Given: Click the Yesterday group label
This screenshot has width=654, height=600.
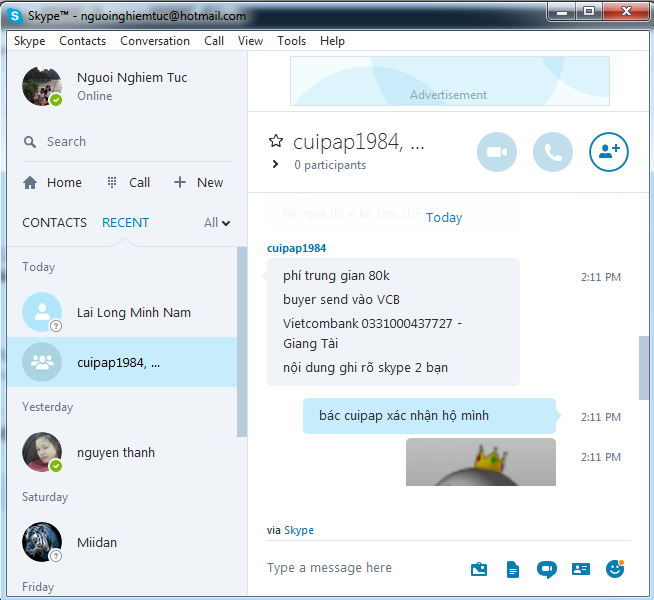Looking at the screenshot, I should tap(48, 407).
